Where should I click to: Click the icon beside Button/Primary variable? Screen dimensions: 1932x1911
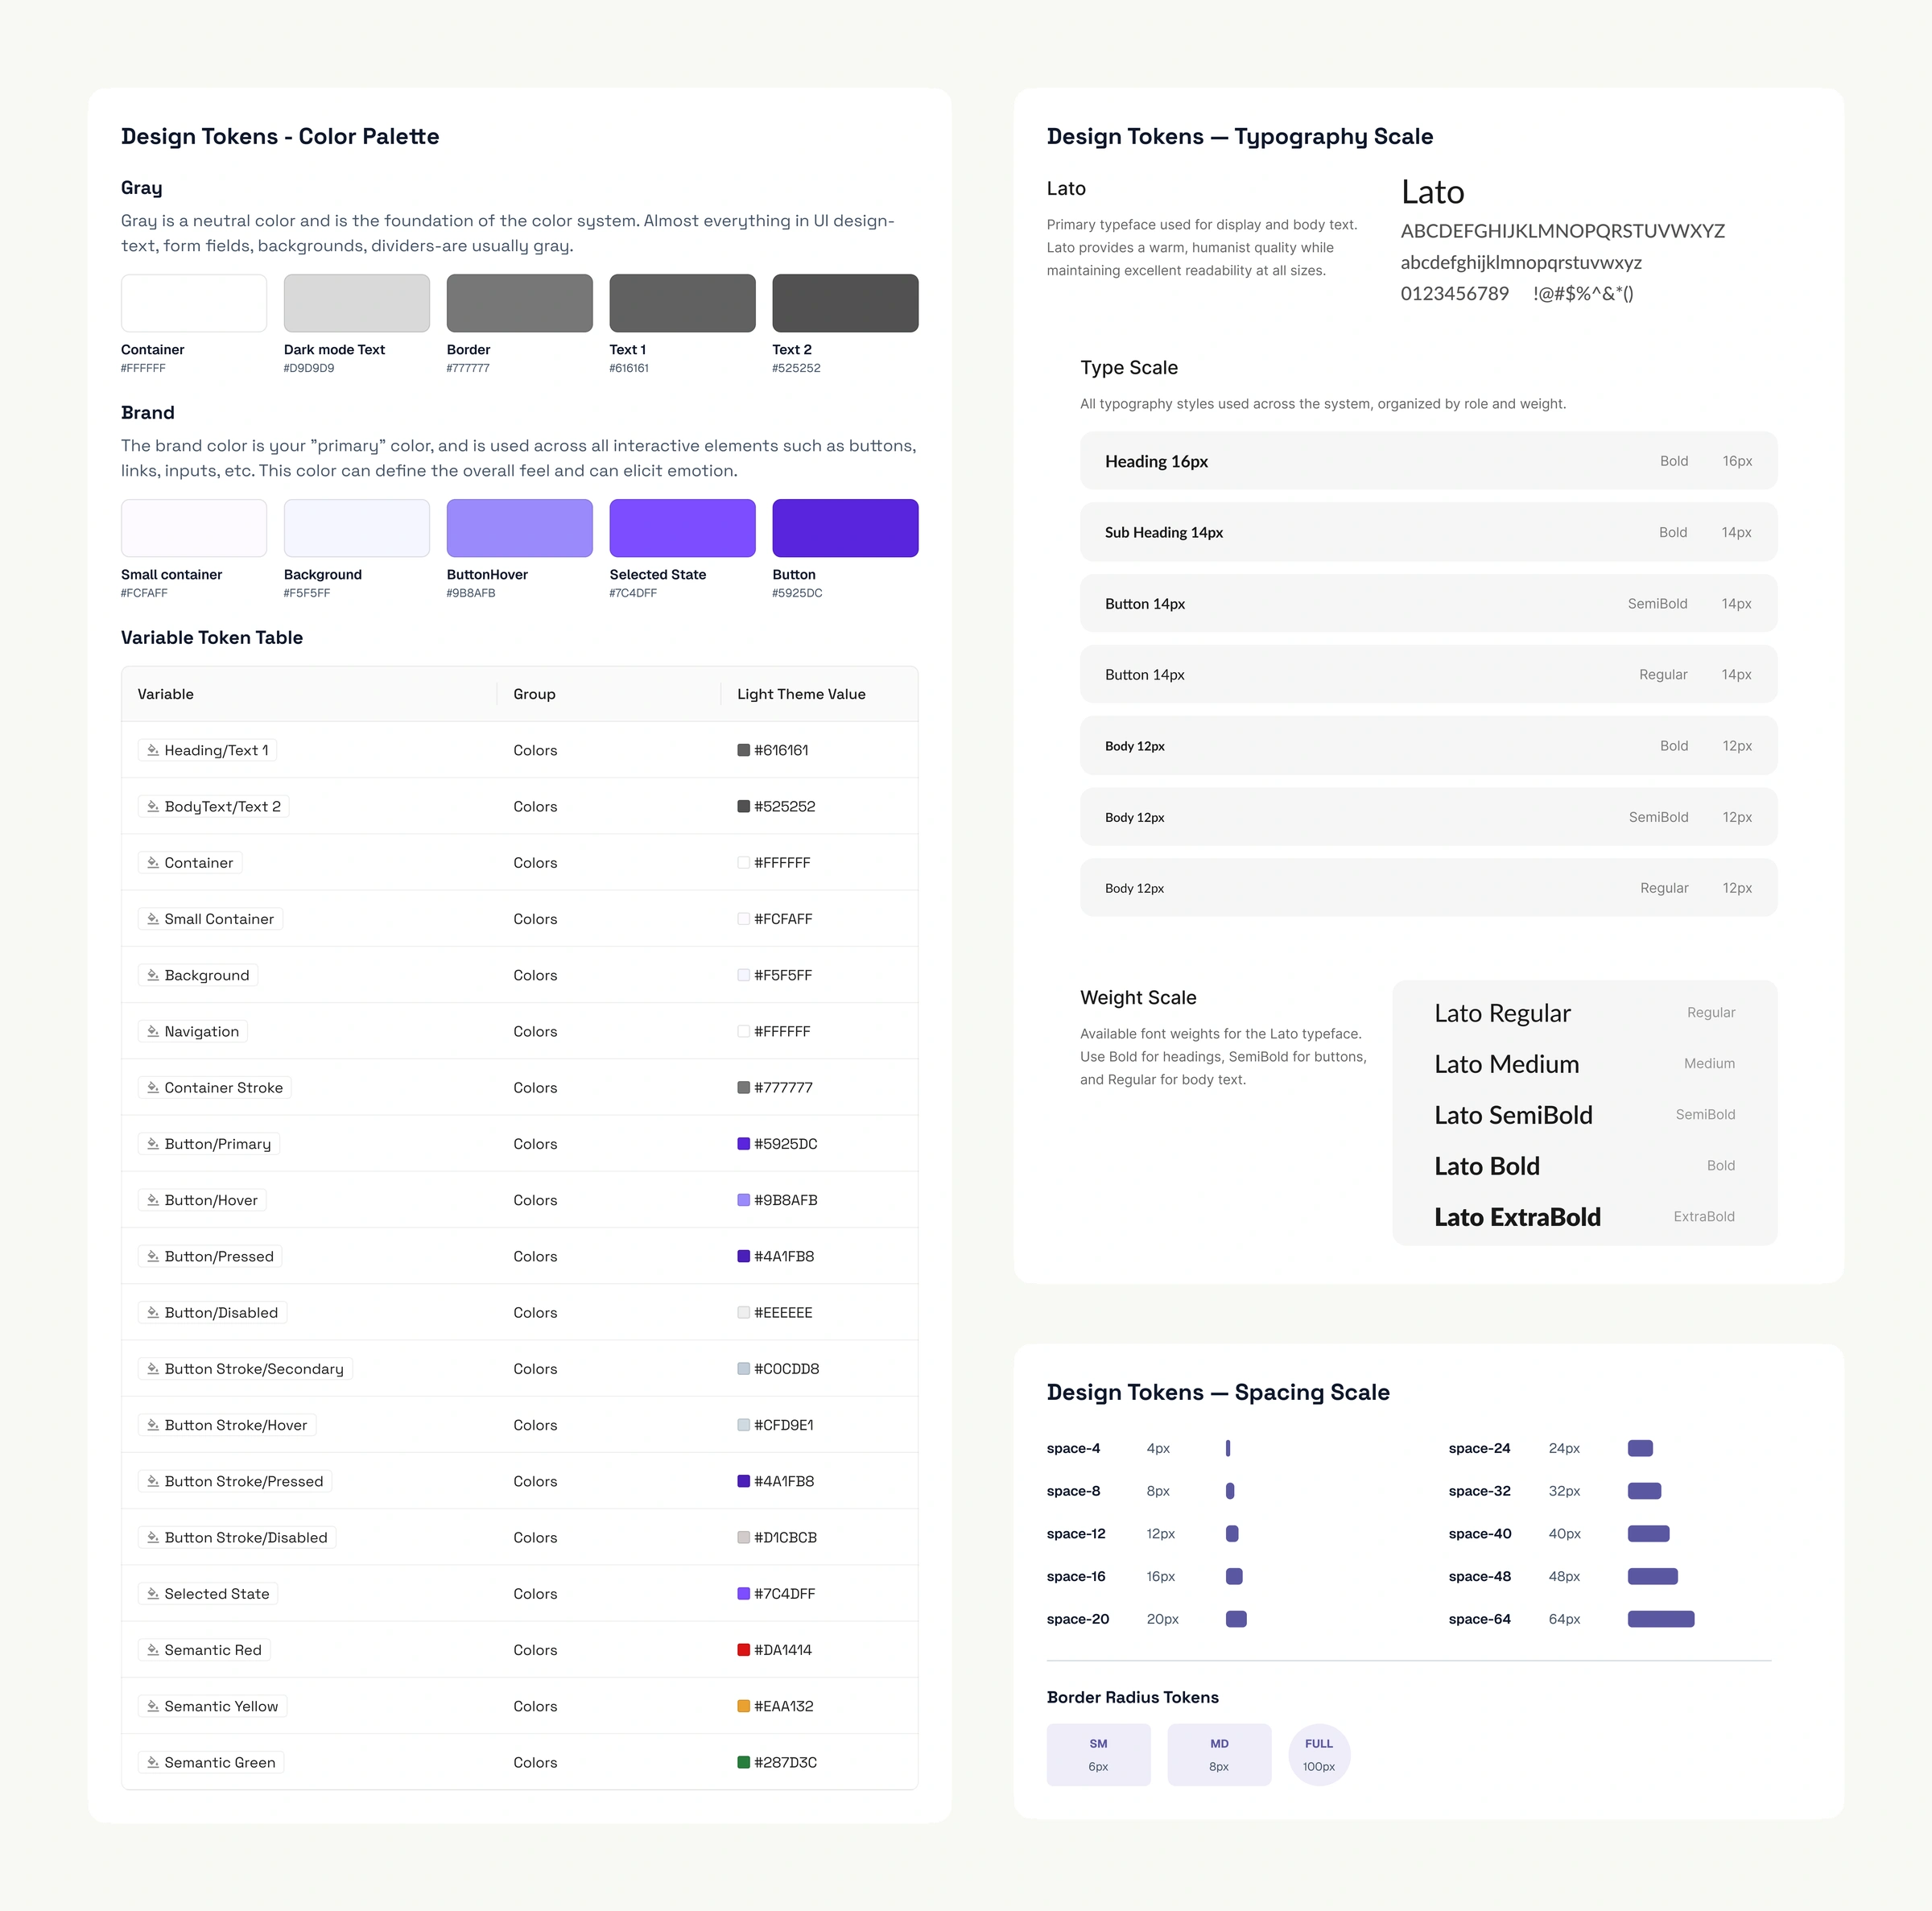(x=153, y=1143)
